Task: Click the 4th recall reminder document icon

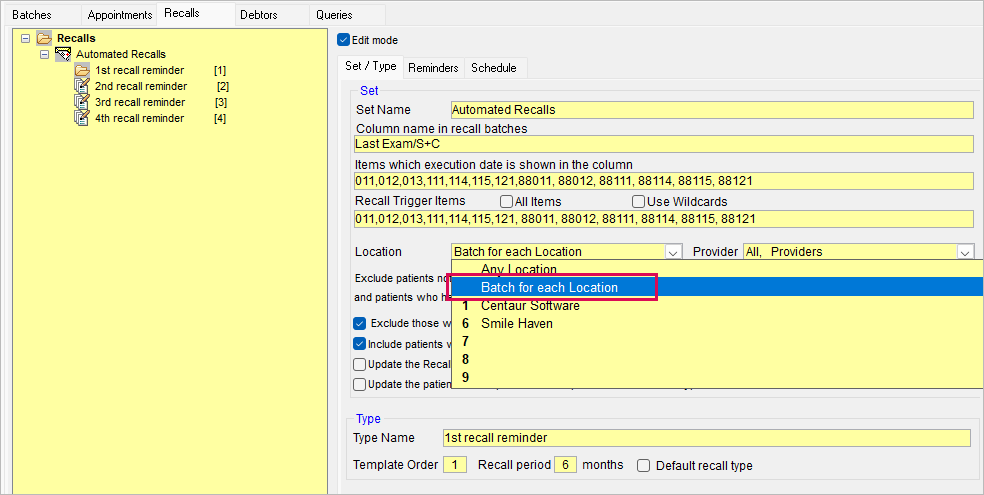Action: [x=82, y=118]
